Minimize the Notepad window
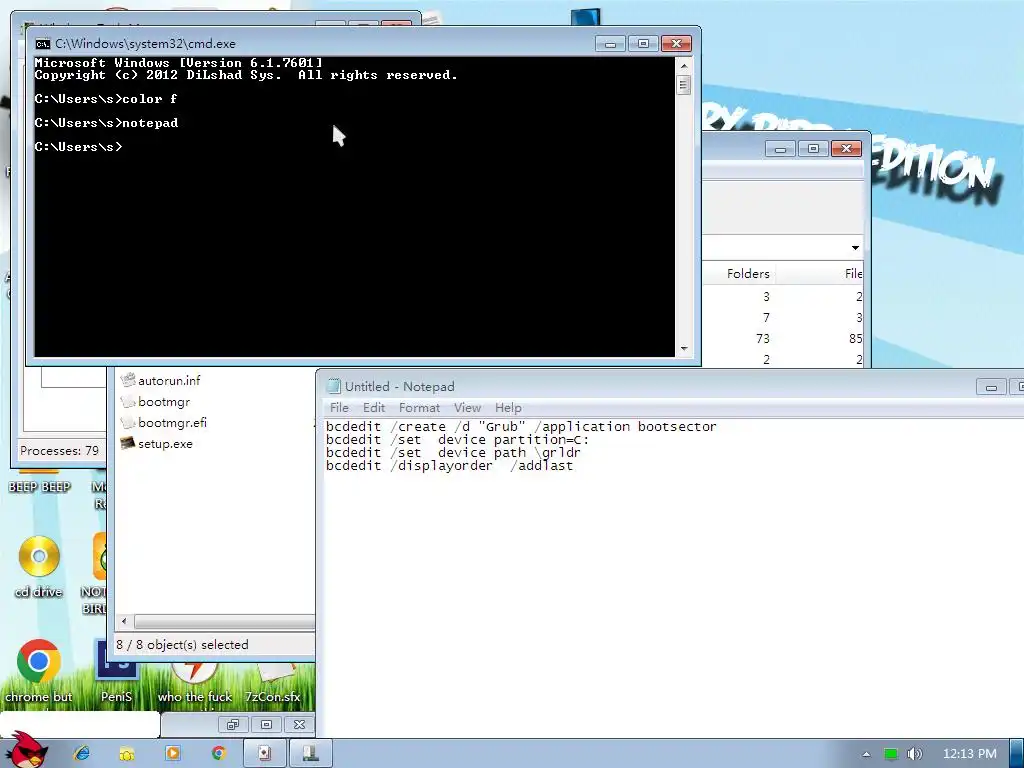The image size is (1024, 768). click(991, 387)
